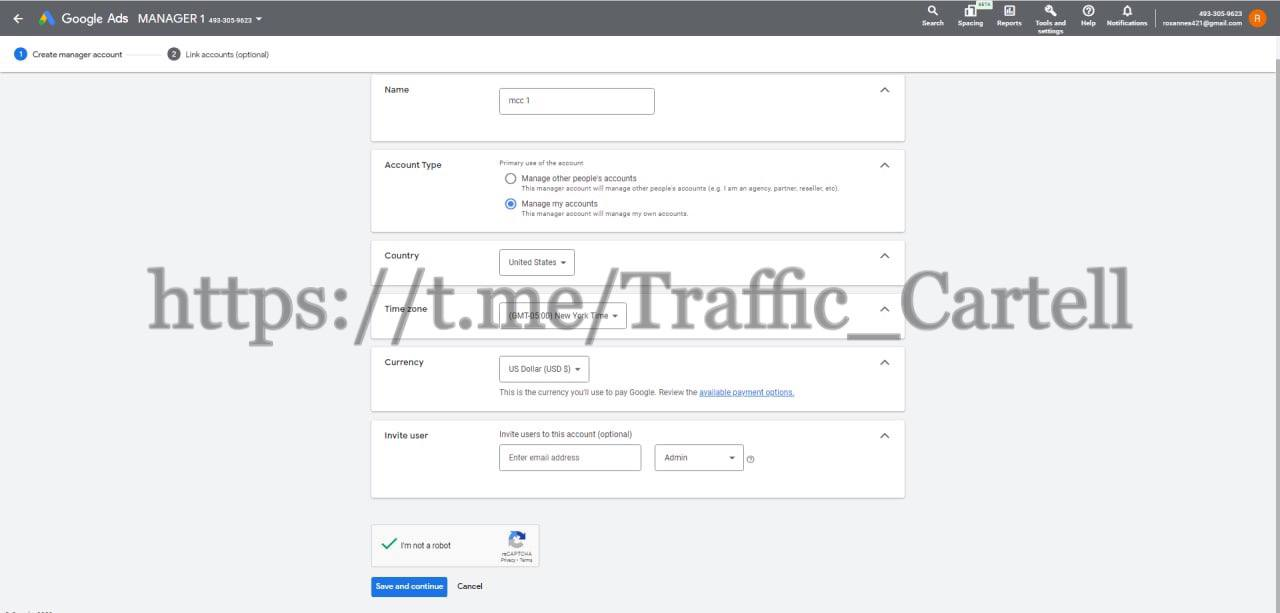The width and height of the screenshot is (1280, 613).
Task: Toggle I'm not a robot checkbox
Action: click(x=389, y=544)
